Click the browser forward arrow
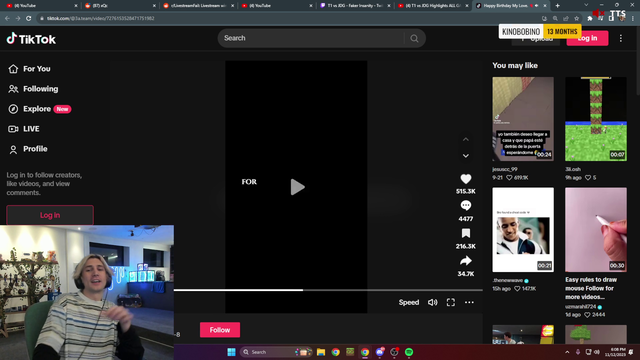This screenshot has width=640, height=360. pyautogui.click(x=18, y=18)
